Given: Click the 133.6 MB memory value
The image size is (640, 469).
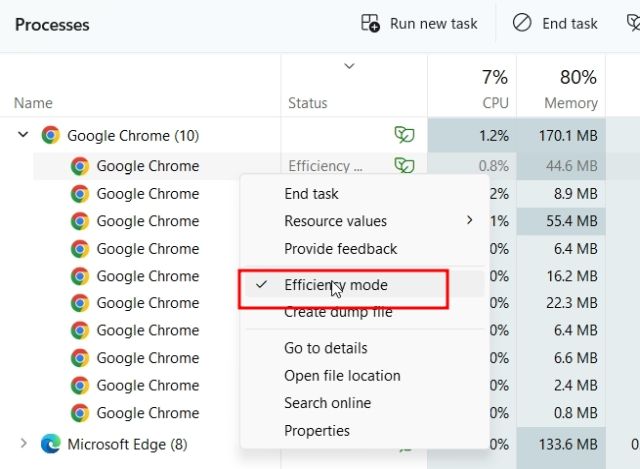Looking at the screenshot, I should [x=568, y=445].
